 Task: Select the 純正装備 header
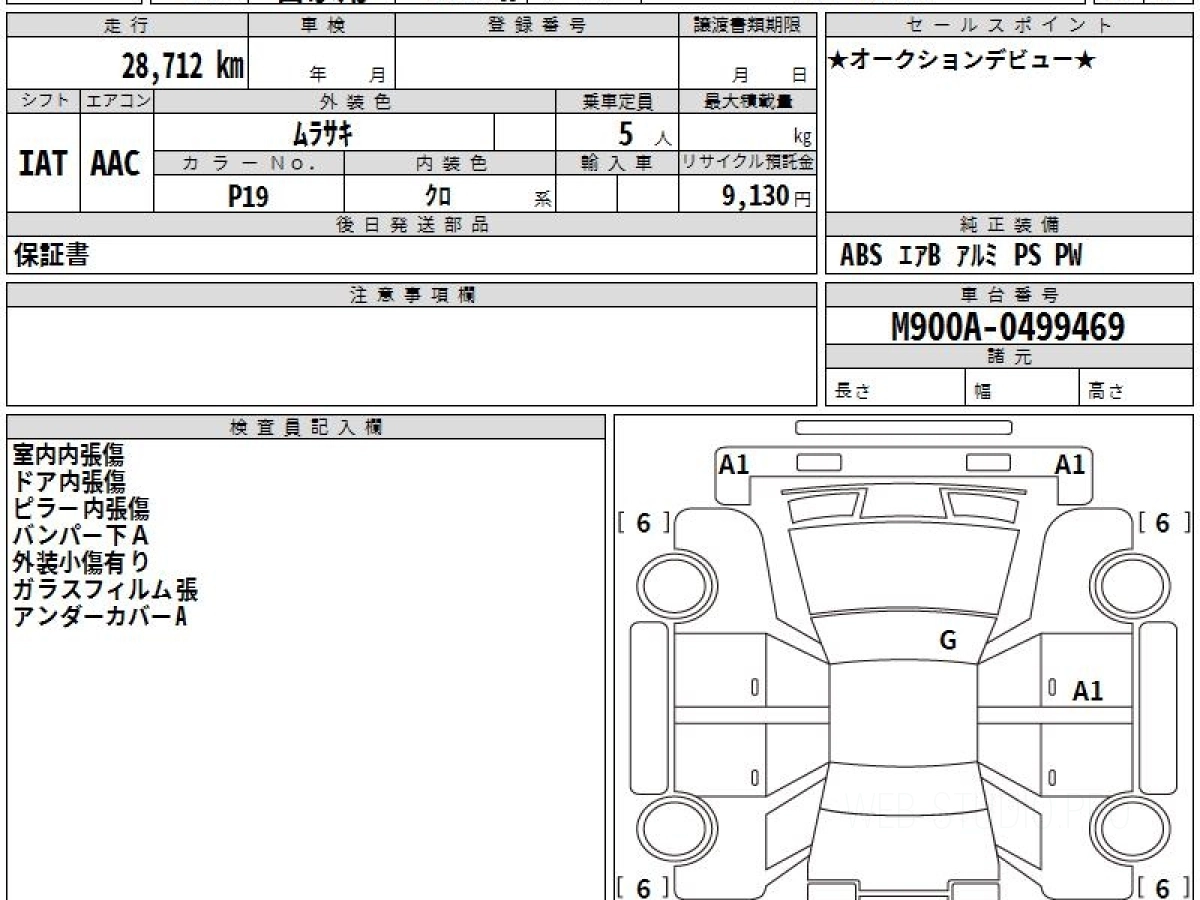click(1009, 225)
